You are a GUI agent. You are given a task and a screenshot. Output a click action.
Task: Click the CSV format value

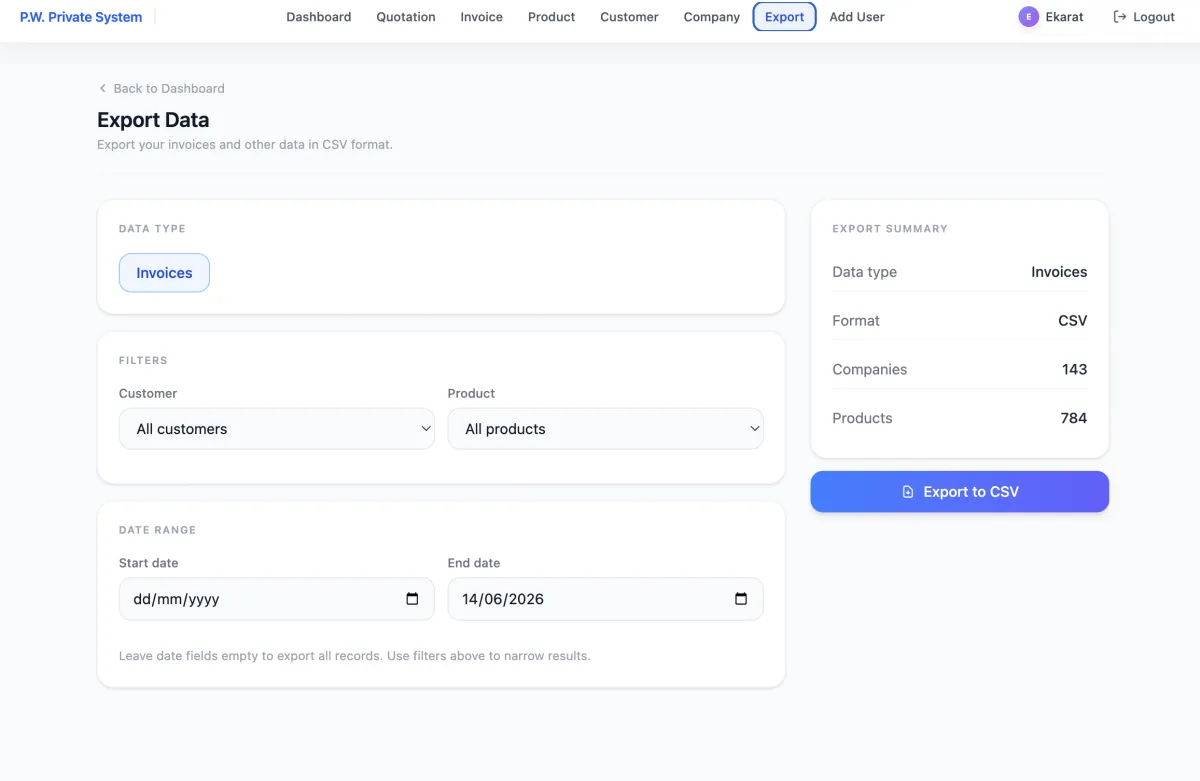pos(1073,321)
